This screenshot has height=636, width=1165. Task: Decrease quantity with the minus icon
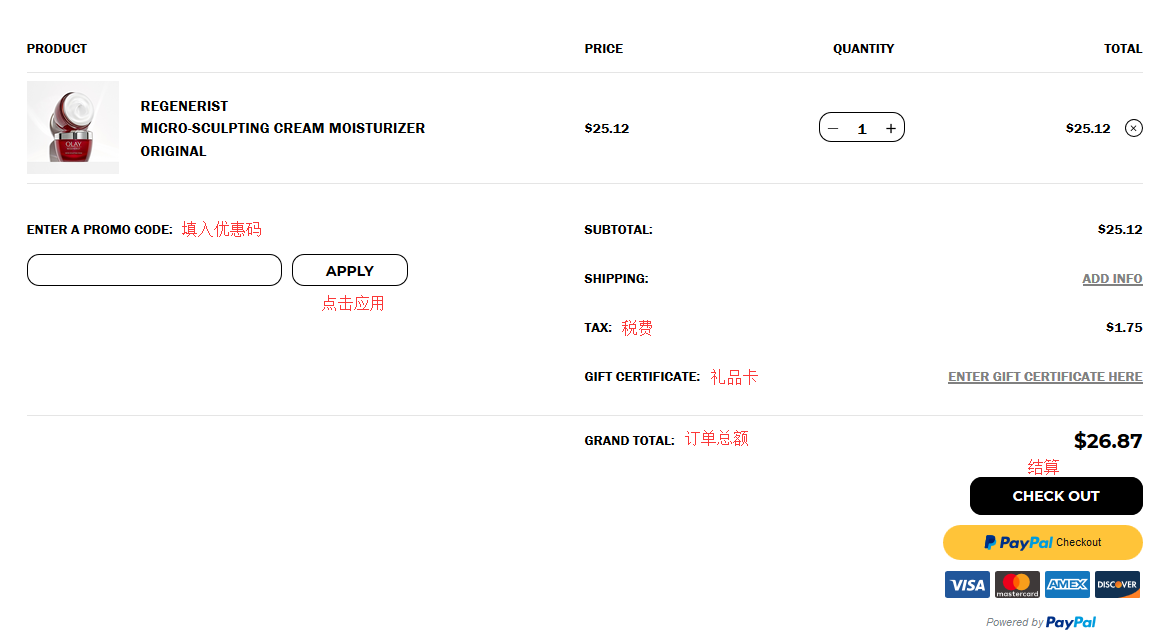834,128
